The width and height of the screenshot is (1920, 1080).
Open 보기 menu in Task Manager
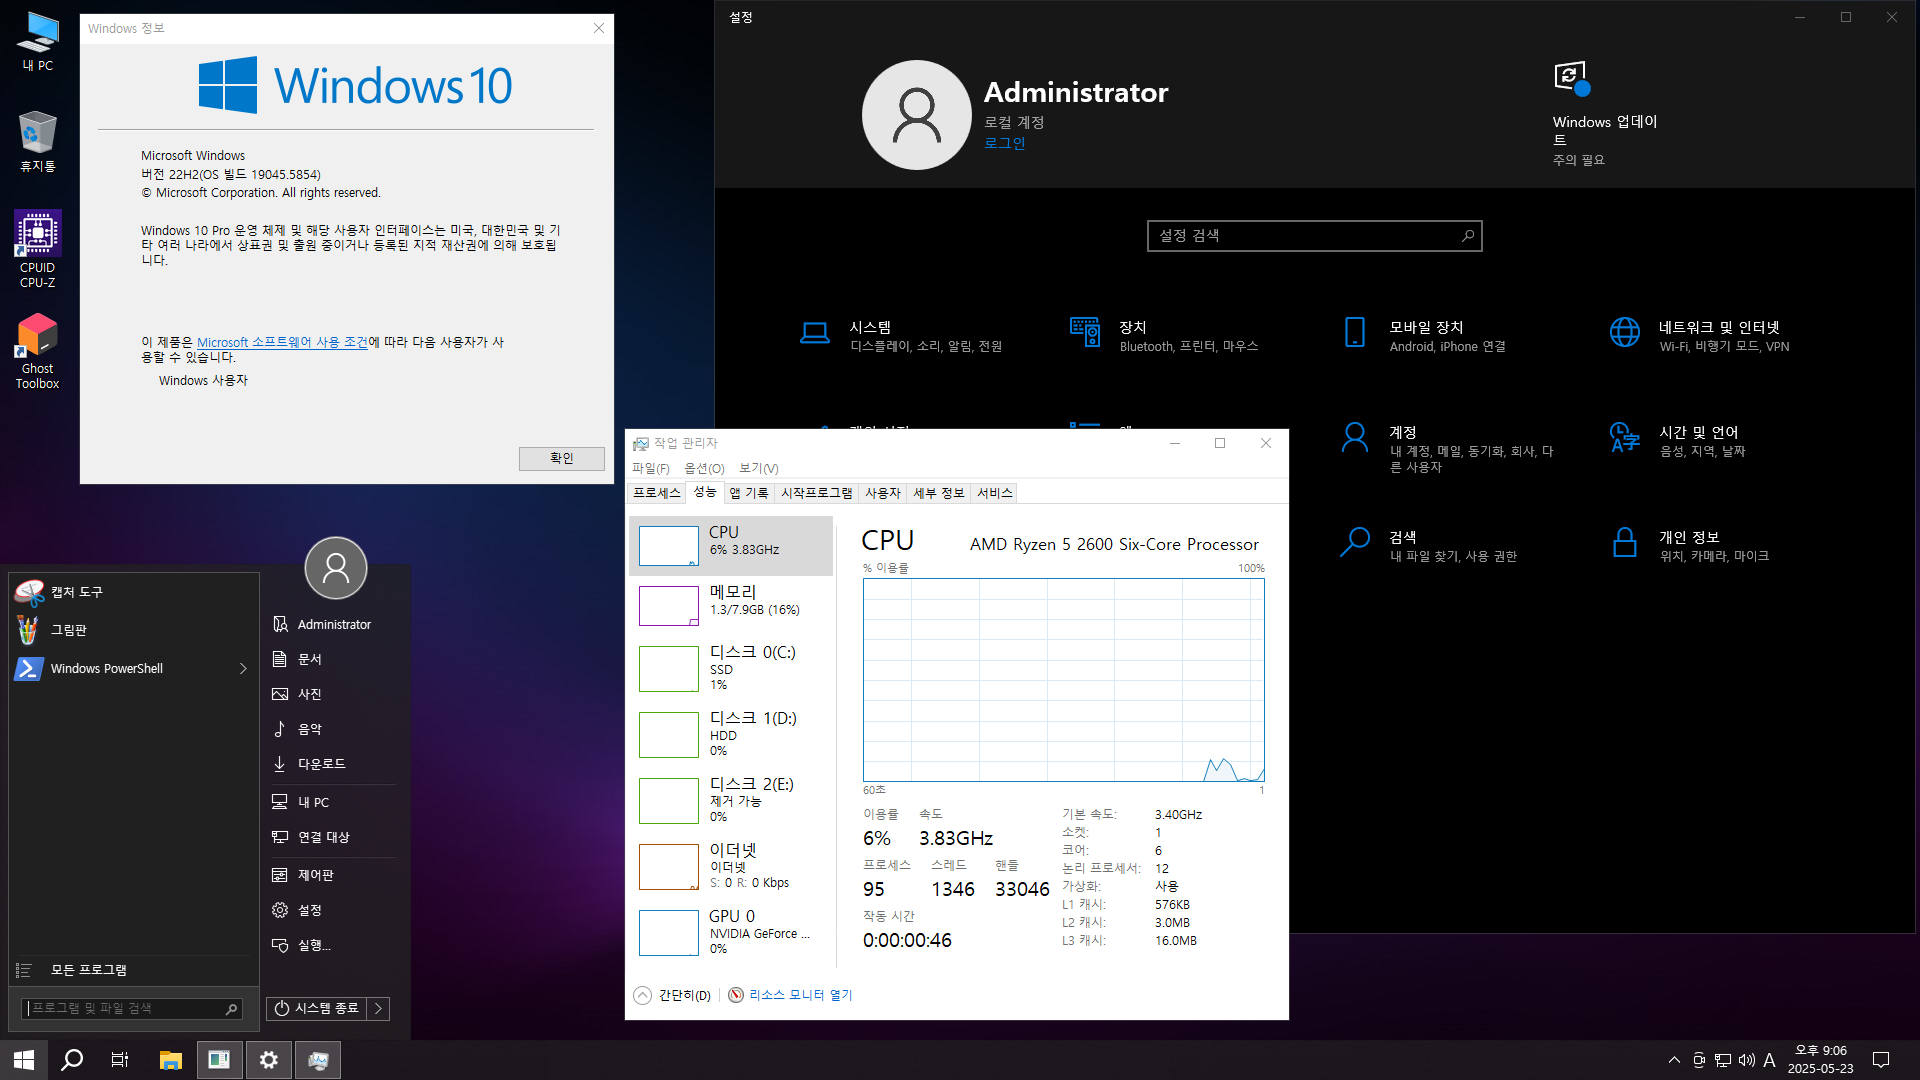point(759,468)
